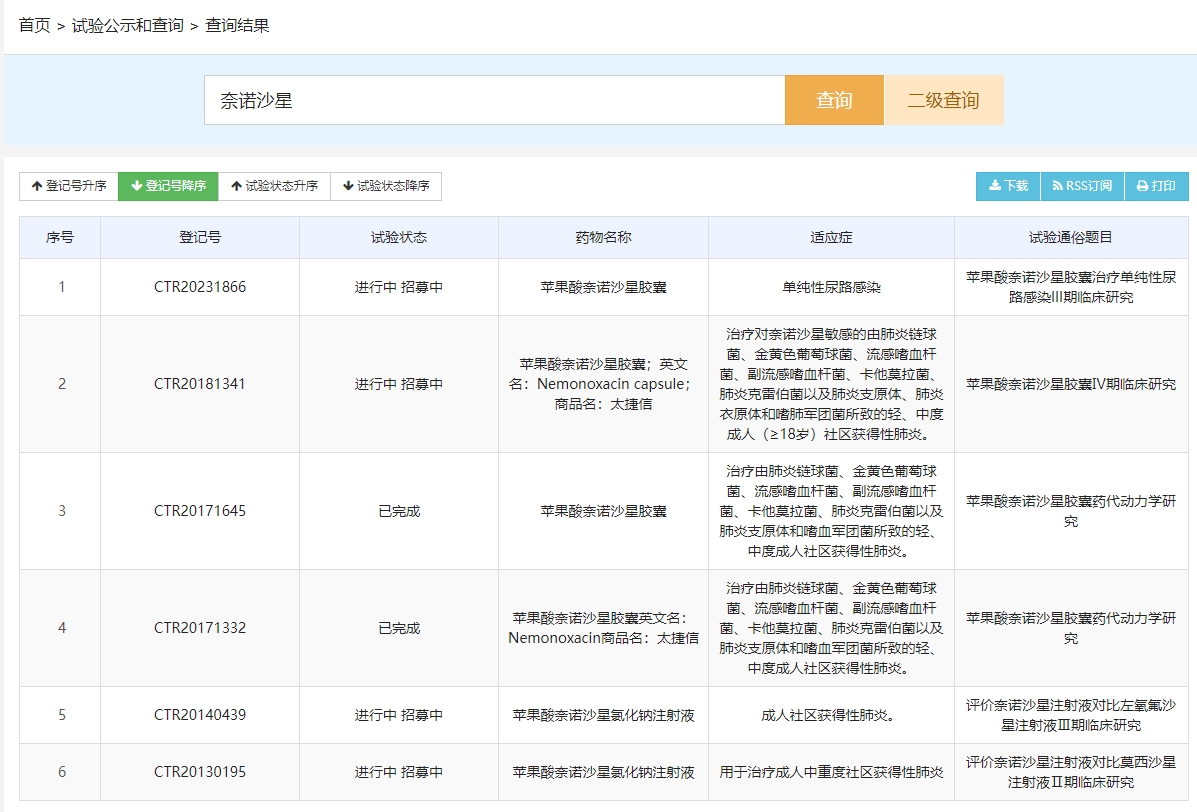Image resolution: width=1197 pixels, height=812 pixels.
Task: Open 二级查询 advanced search
Action: [x=944, y=100]
